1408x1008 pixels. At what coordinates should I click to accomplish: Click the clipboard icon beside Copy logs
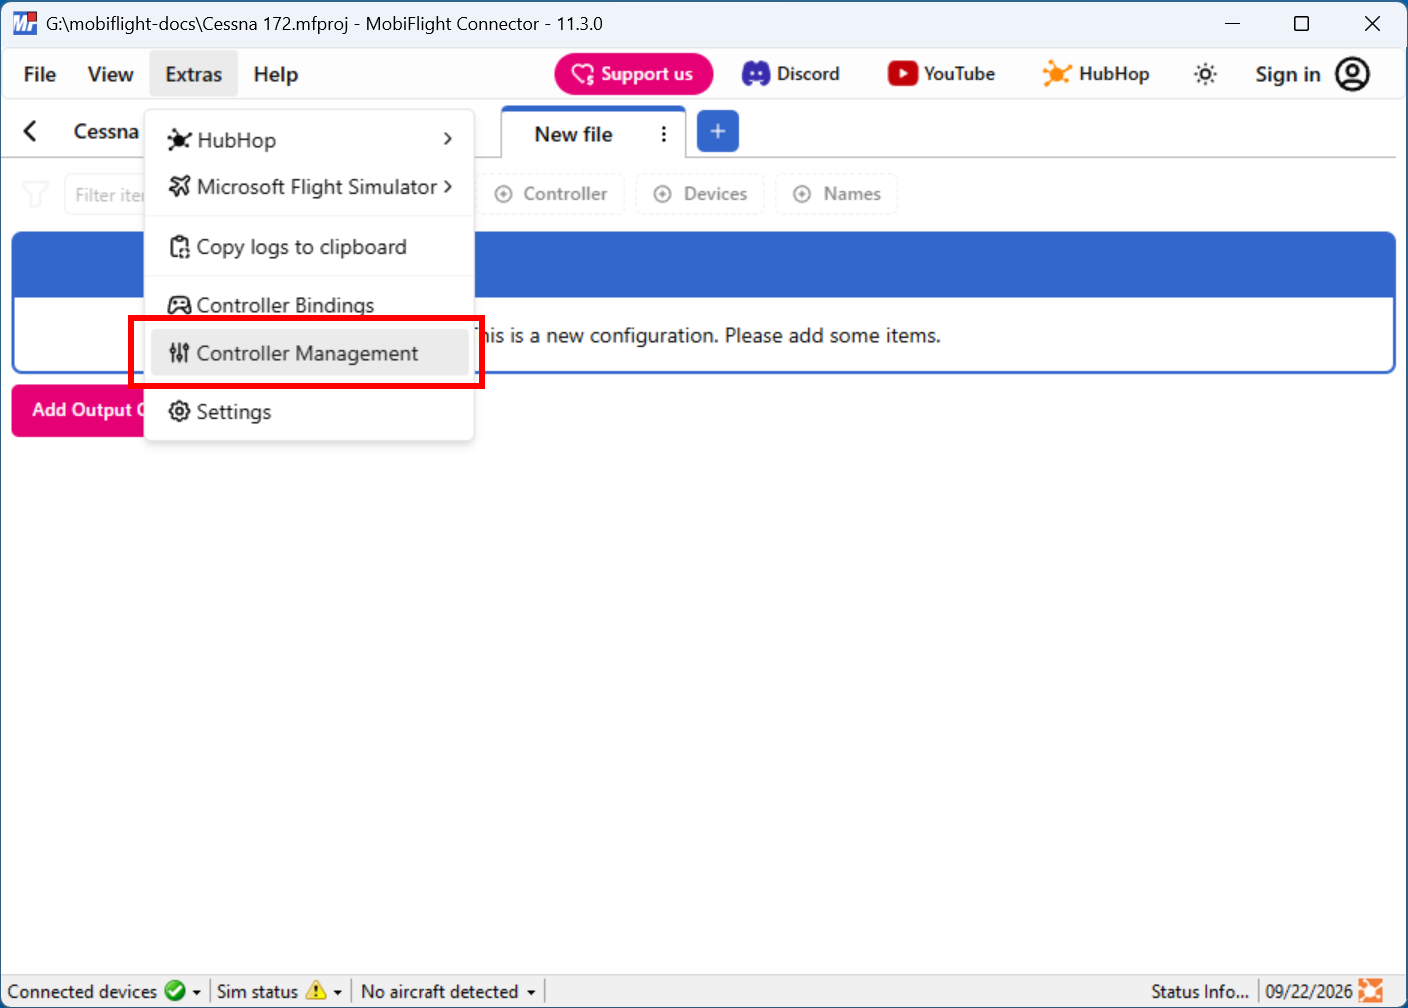[179, 247]
